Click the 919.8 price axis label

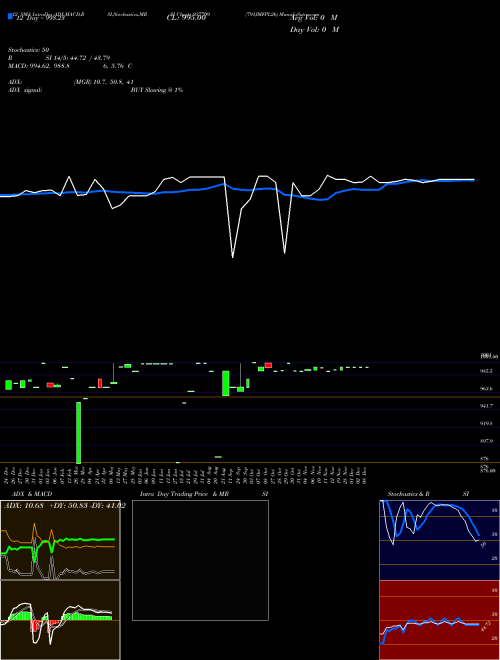487,423
